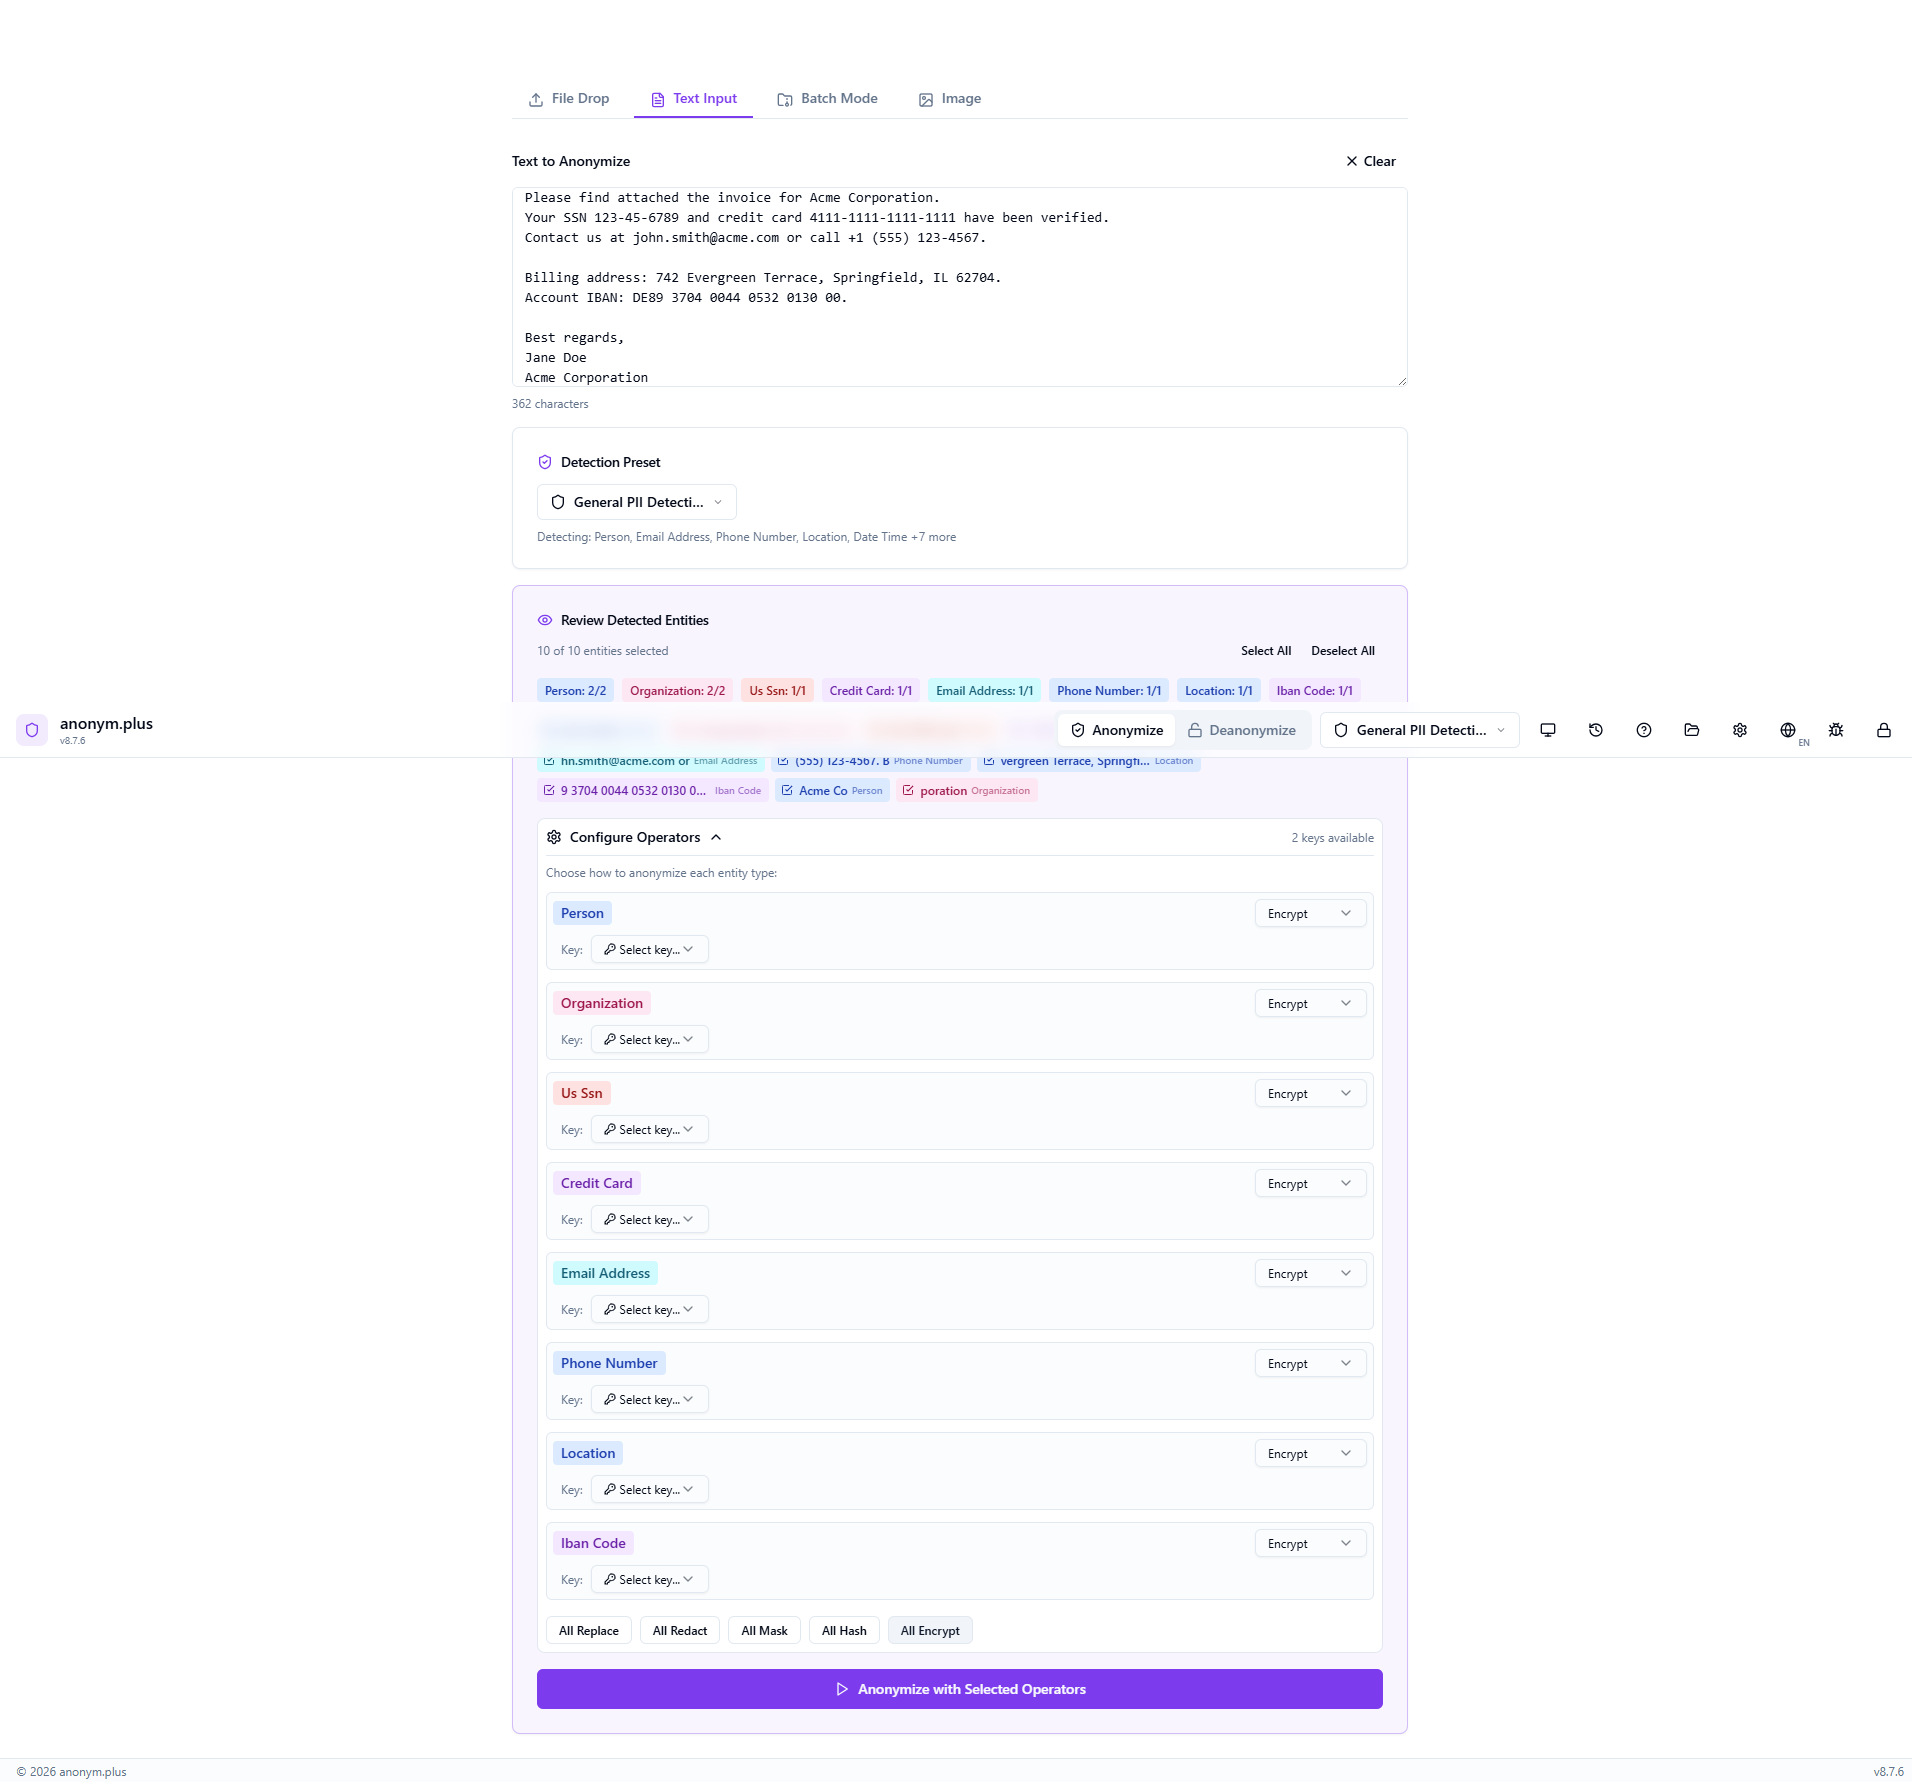Click Anonymize with Selected Operators
The height and width of the screenshot is (1782, 1912).
pos(959,1688)
